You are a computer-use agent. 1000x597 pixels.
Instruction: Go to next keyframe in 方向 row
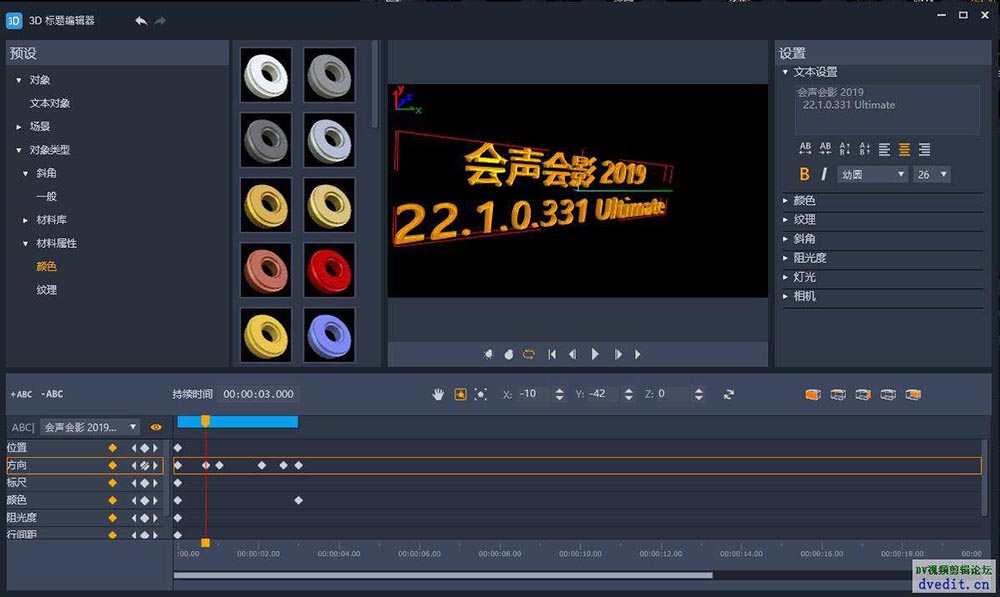(x=155, y=466)
